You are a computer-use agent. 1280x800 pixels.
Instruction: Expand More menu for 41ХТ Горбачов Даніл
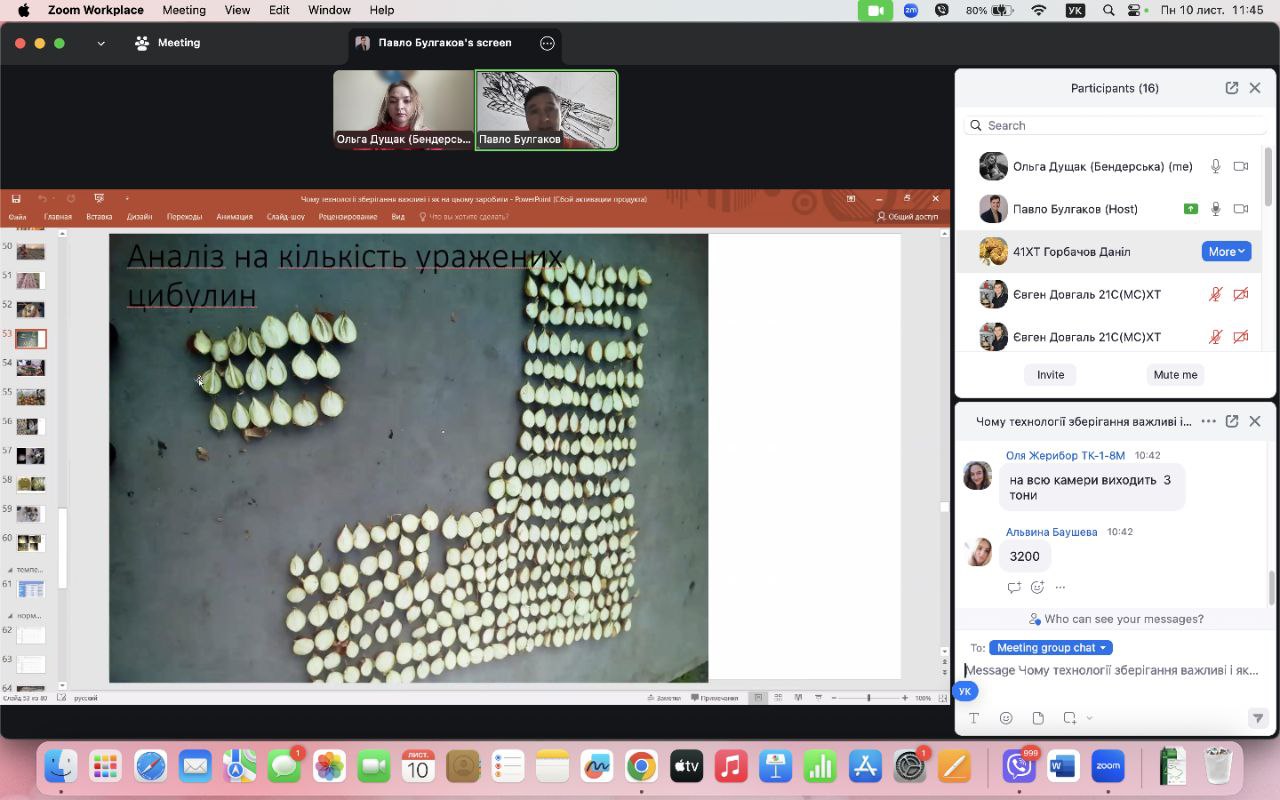(x=1226, y=252)
